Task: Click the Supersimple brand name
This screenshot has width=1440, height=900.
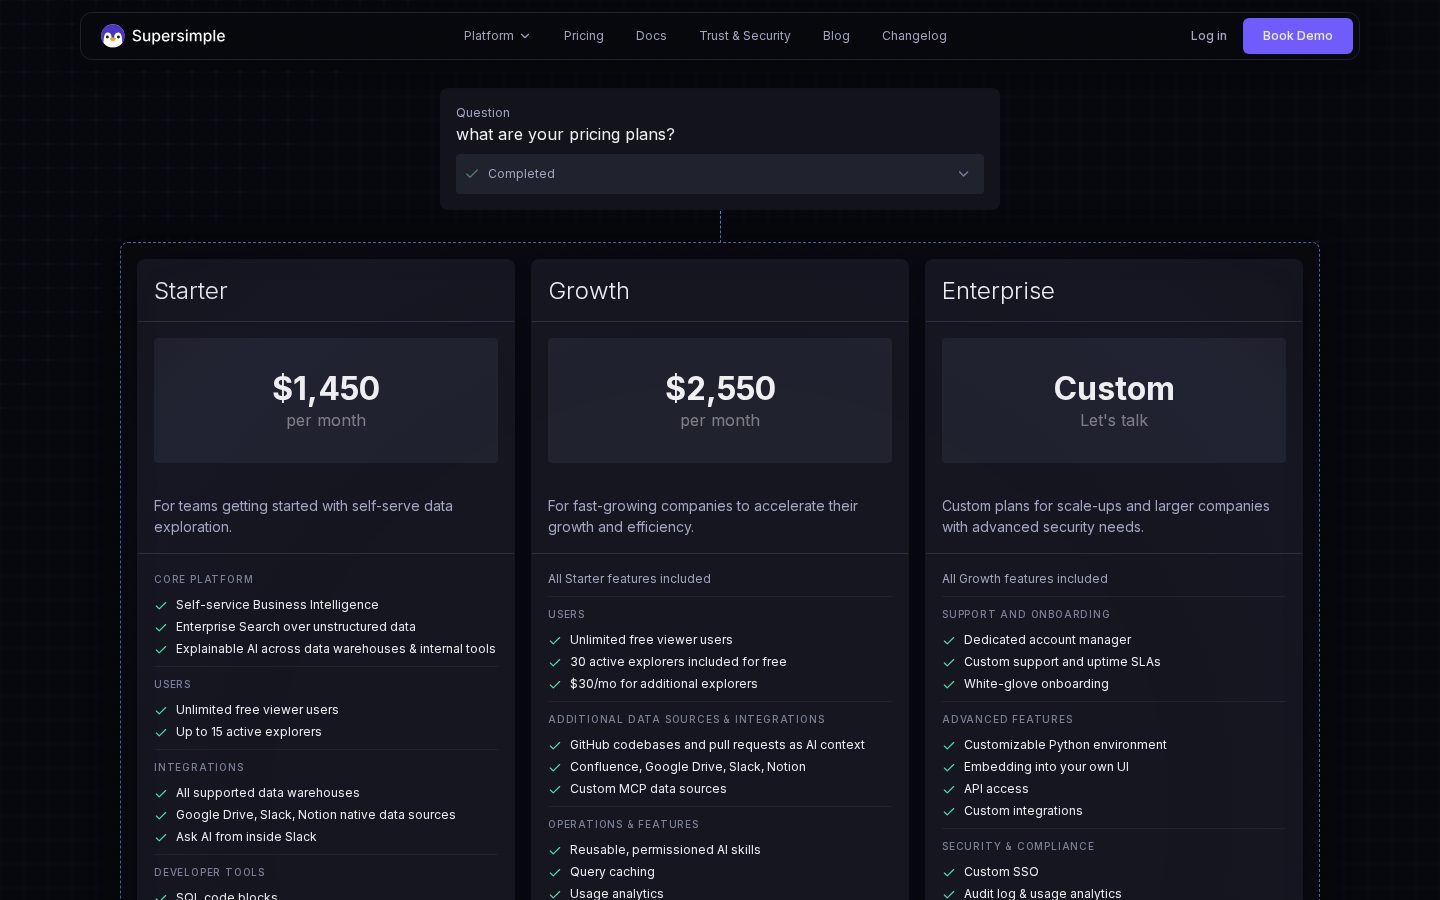Action: 178,36
